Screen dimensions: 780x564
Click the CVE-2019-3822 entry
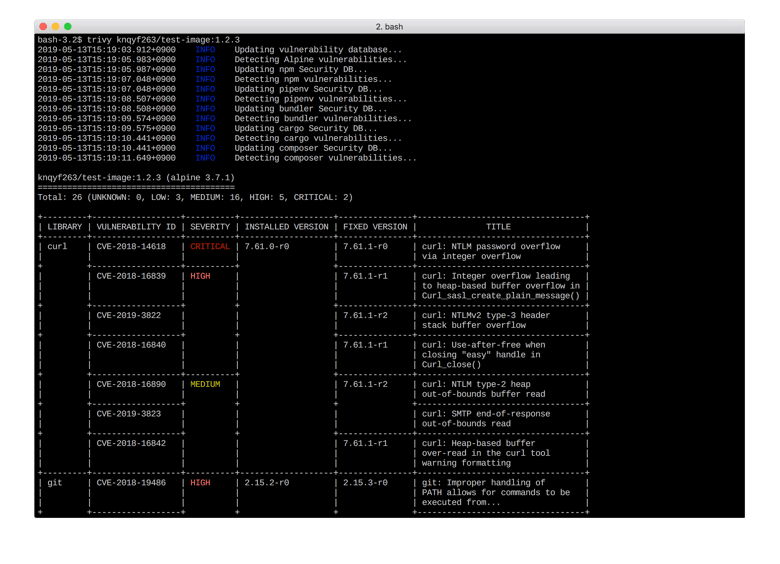129,315
